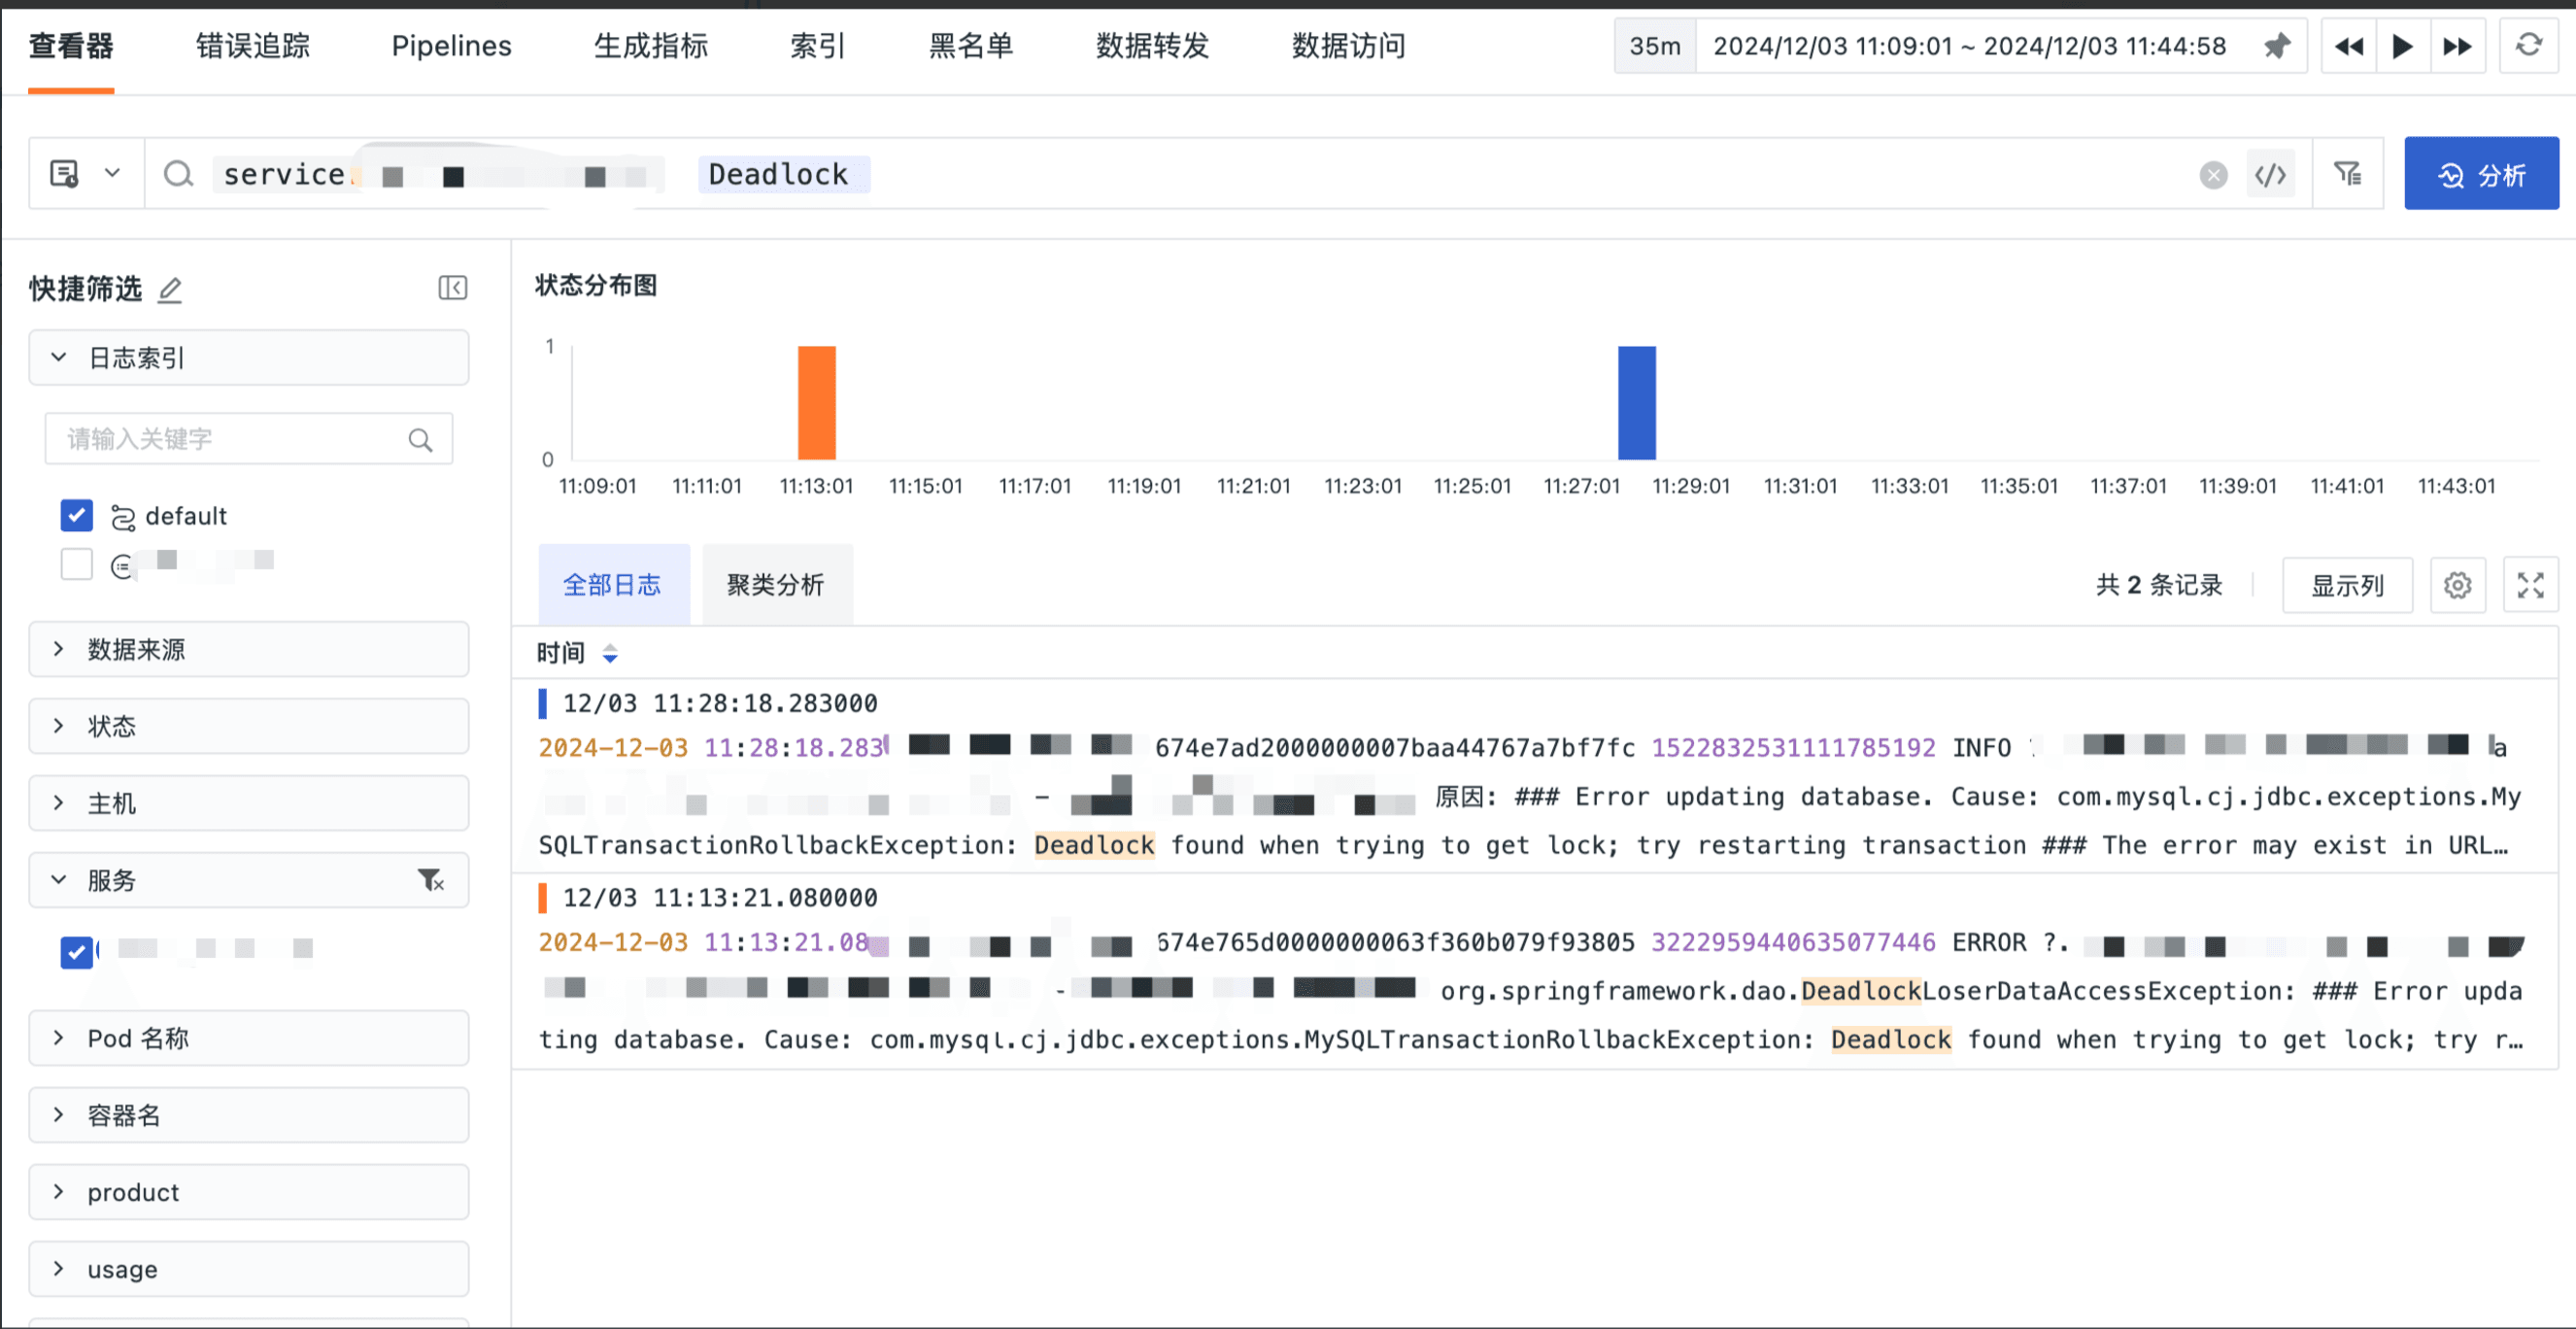Clear the 服务 filter funnel icon
Viewport: 2576px width, 1329px height.
430,880
